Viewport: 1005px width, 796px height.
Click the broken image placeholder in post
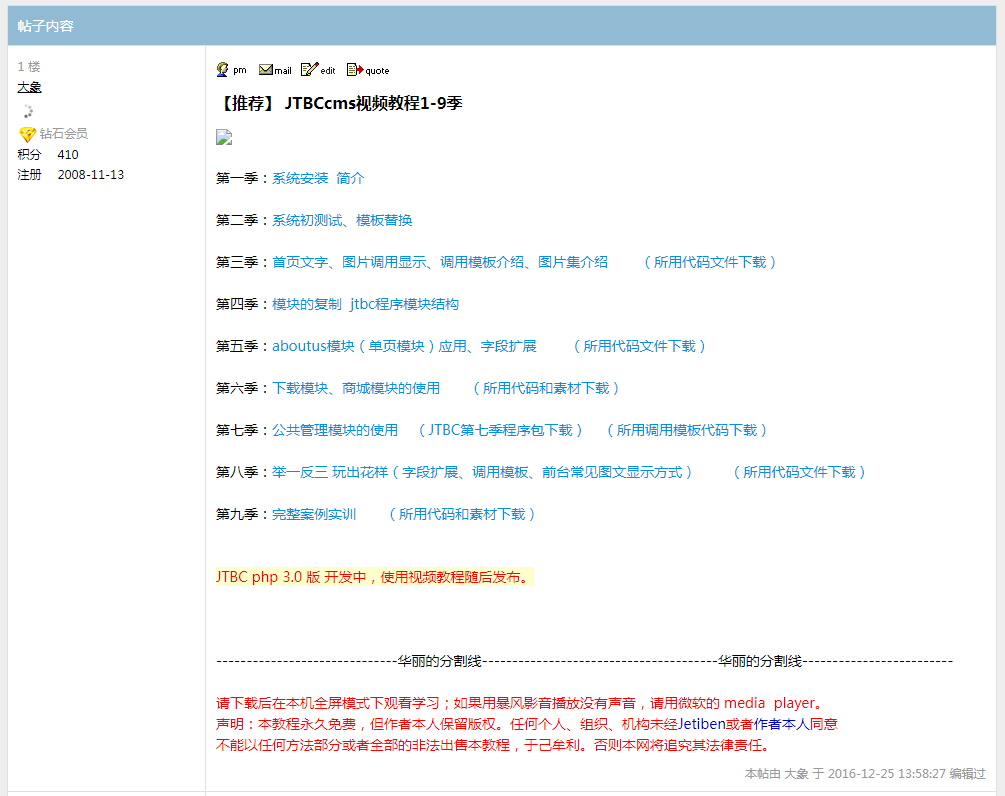pos(224,137)
